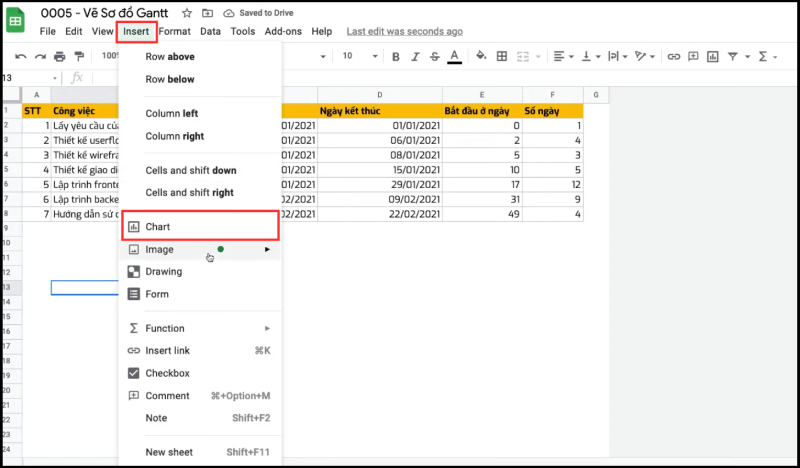Open the Add-ons menu
This screenshot has height=468, width=800.
[283, 32]
